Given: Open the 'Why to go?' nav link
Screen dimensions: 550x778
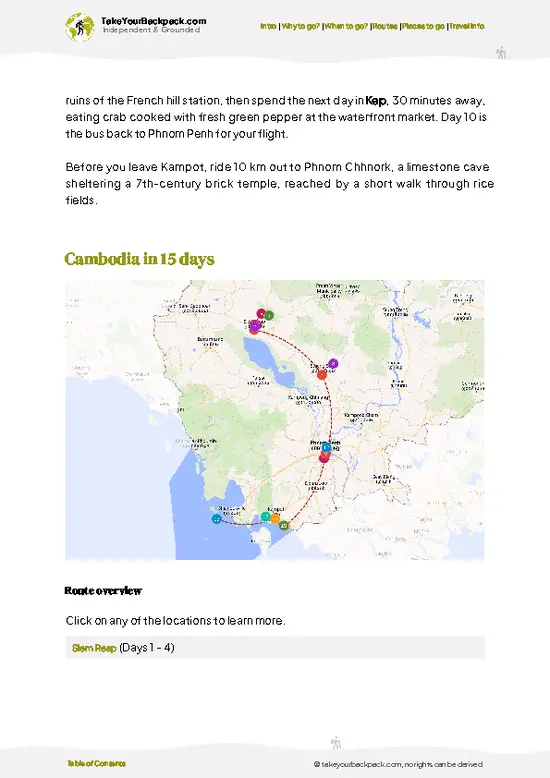Looking at the screenshot, I should 300,26.
